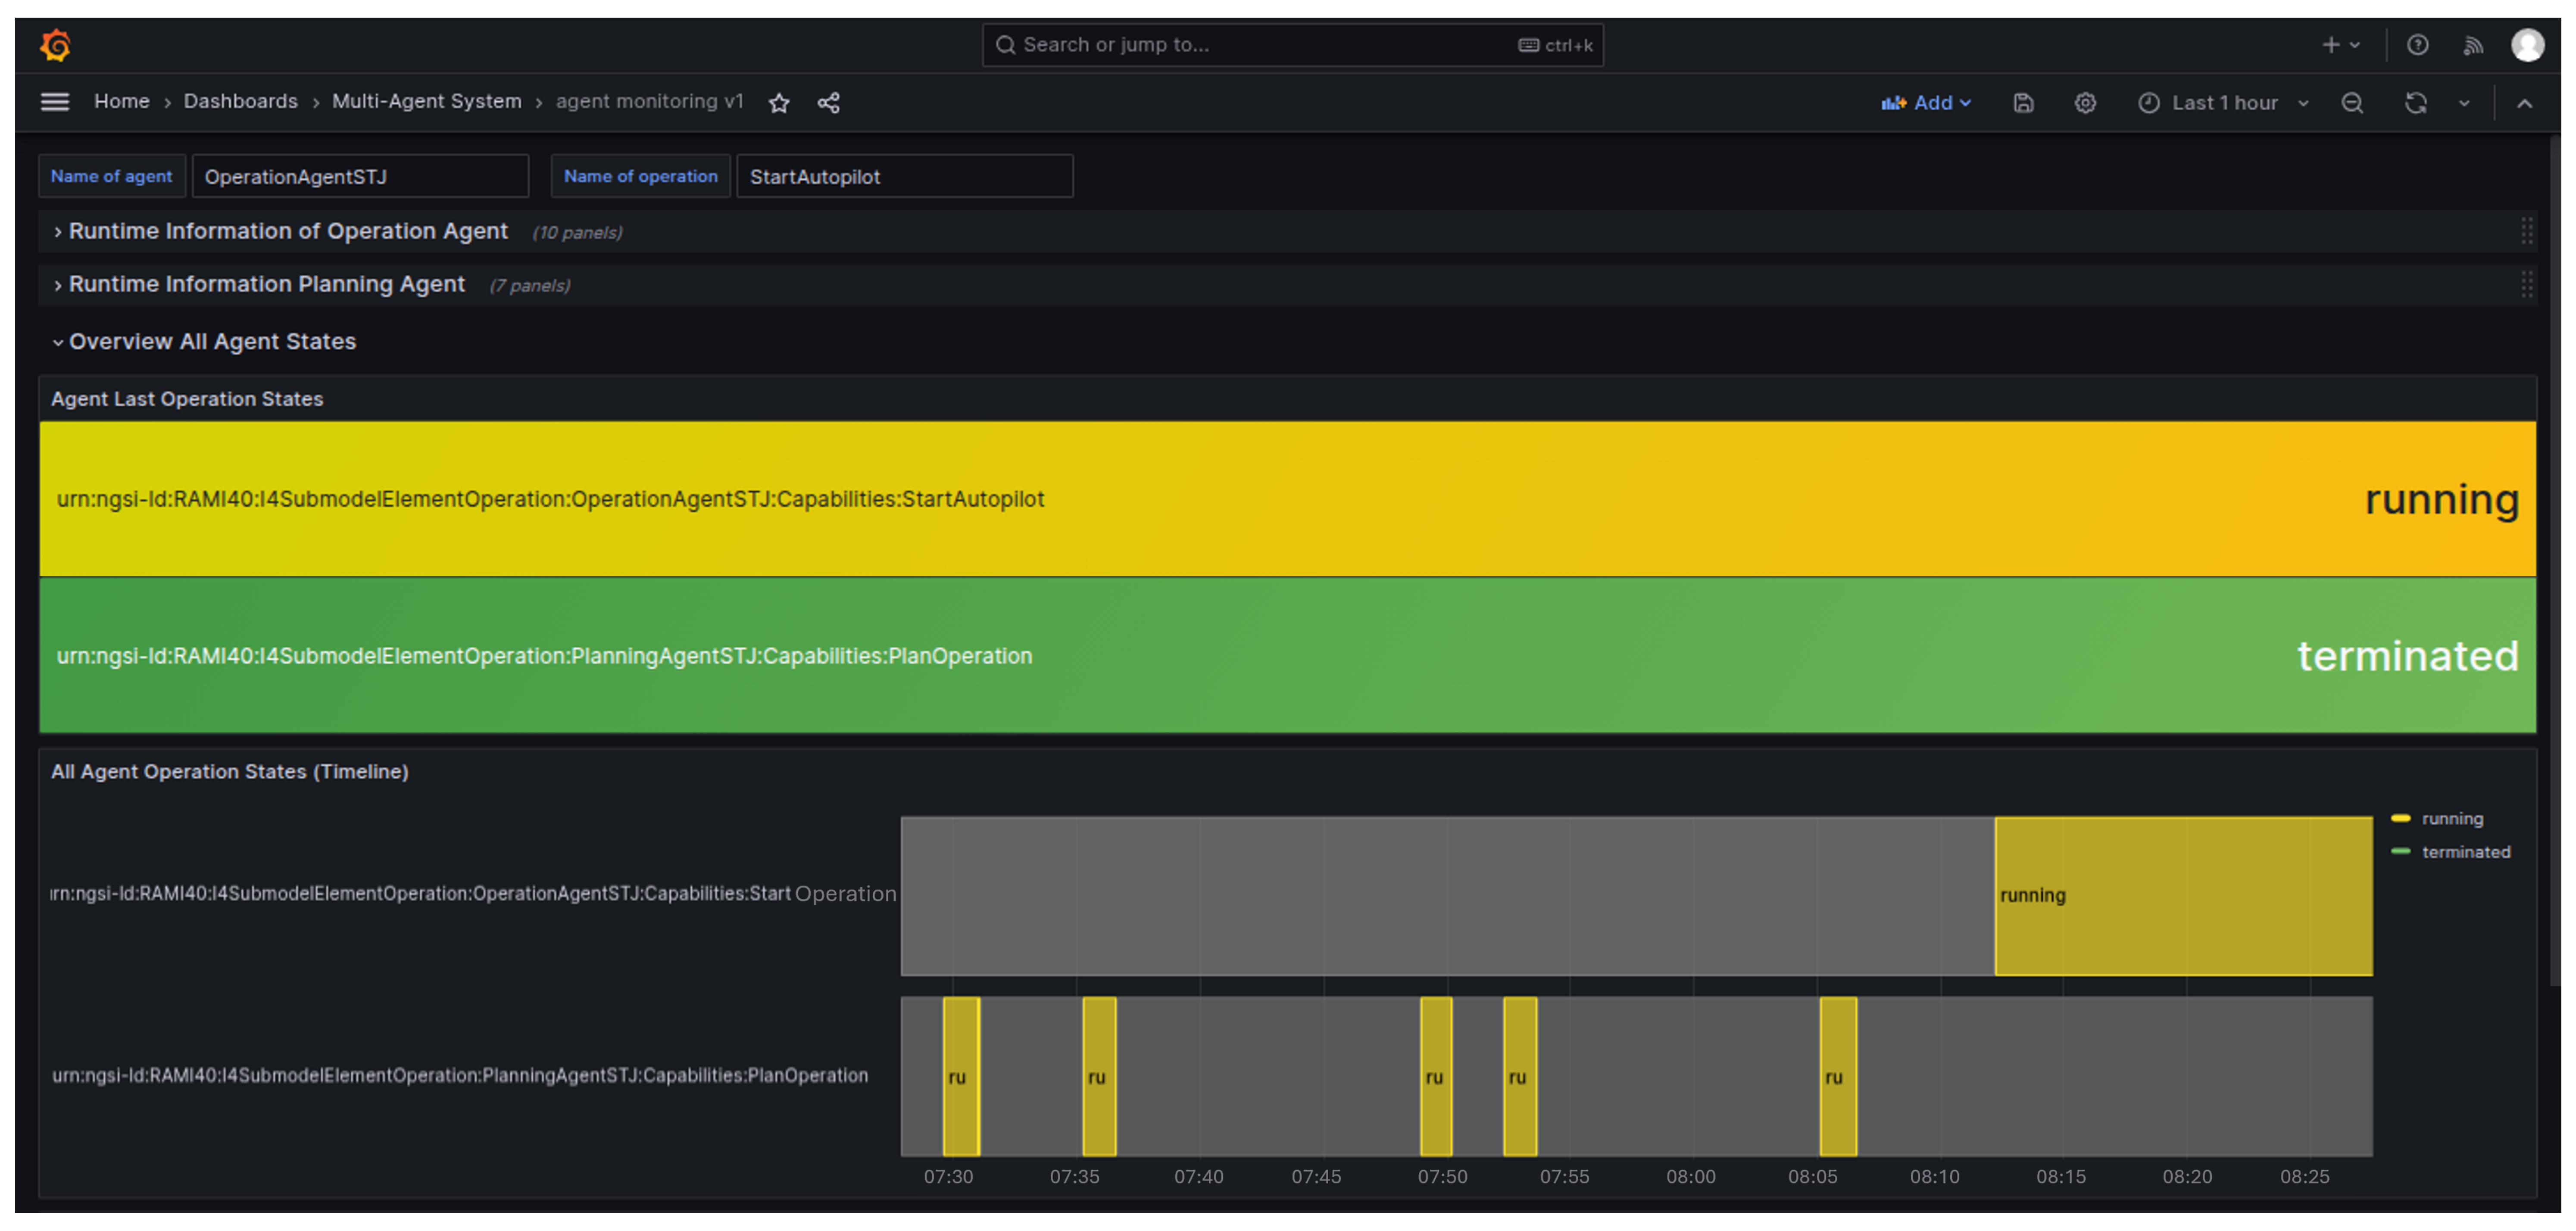Open the Add panel dropdown button

[1926, 103]
